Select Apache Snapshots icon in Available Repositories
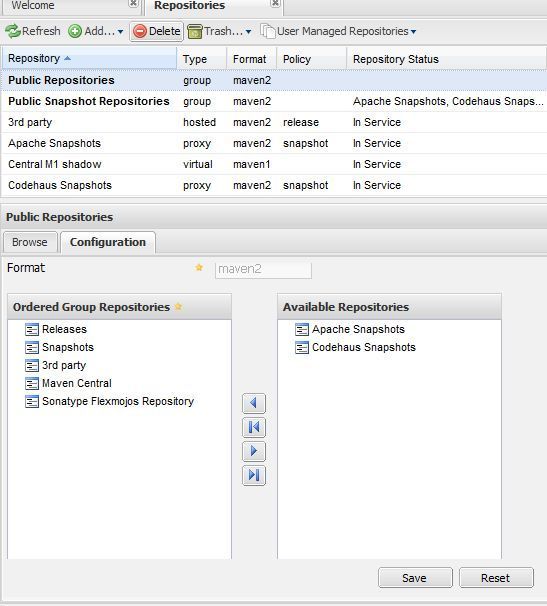547x606 pixels. pyautogui.click(x=302, y=330)
